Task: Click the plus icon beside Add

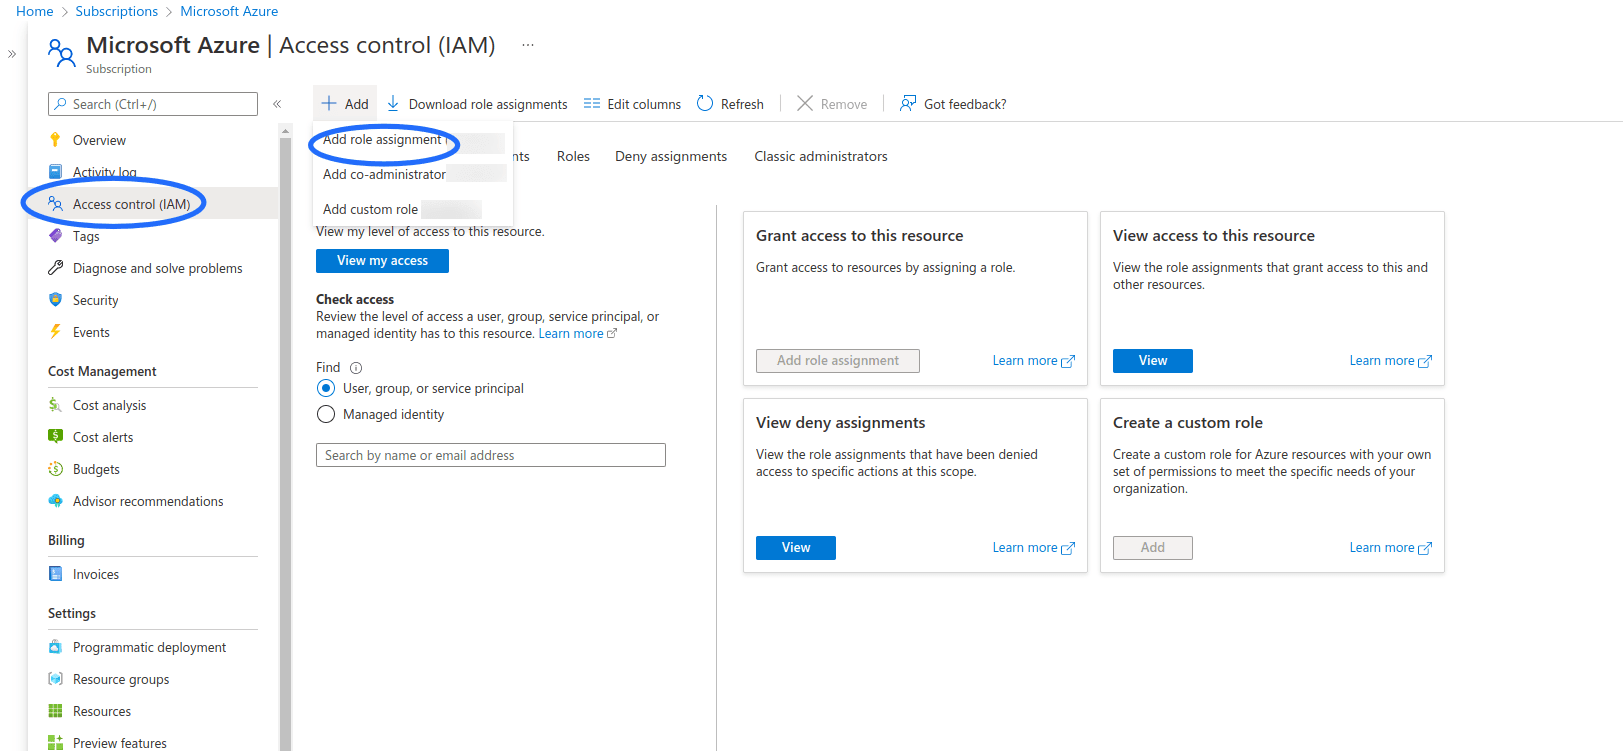Action: pos(329,103)
